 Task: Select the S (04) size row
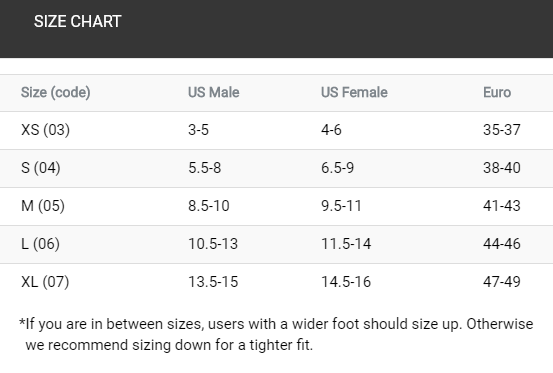pos(276,169)
